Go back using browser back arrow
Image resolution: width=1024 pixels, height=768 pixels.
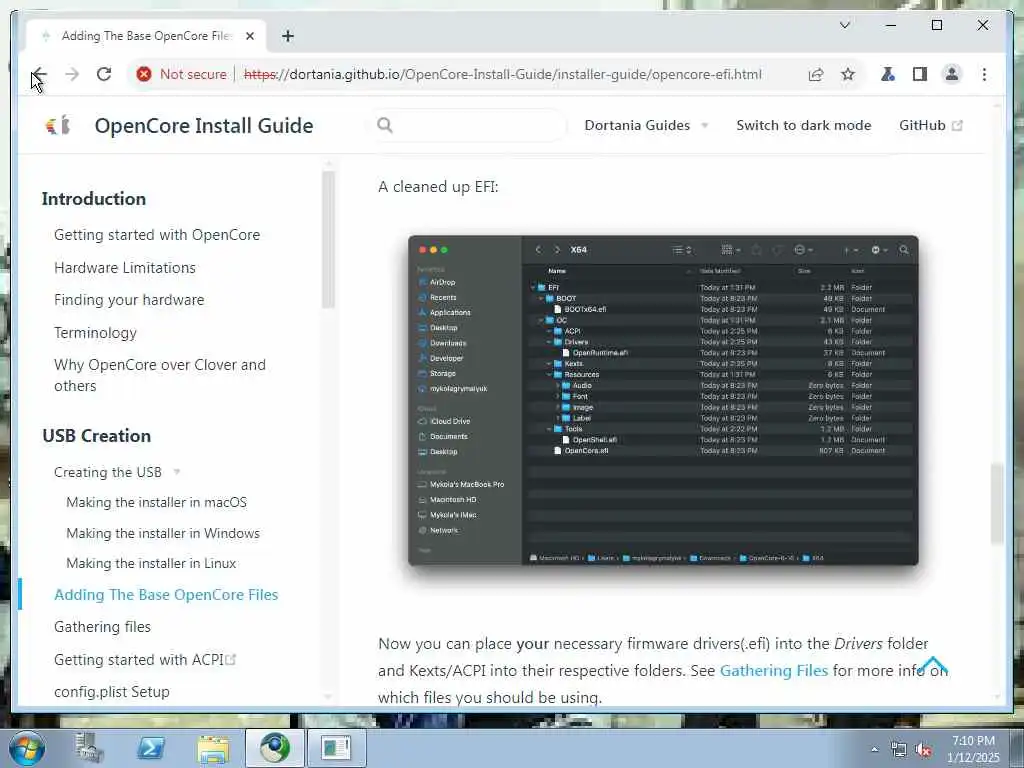39,74
